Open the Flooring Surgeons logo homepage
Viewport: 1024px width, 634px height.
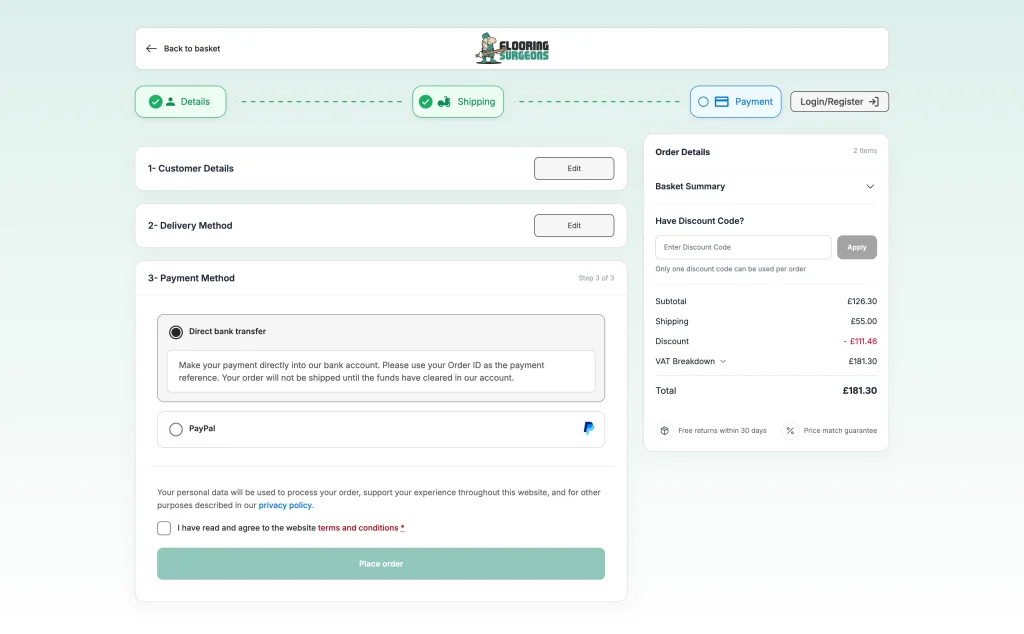point(512,48)
